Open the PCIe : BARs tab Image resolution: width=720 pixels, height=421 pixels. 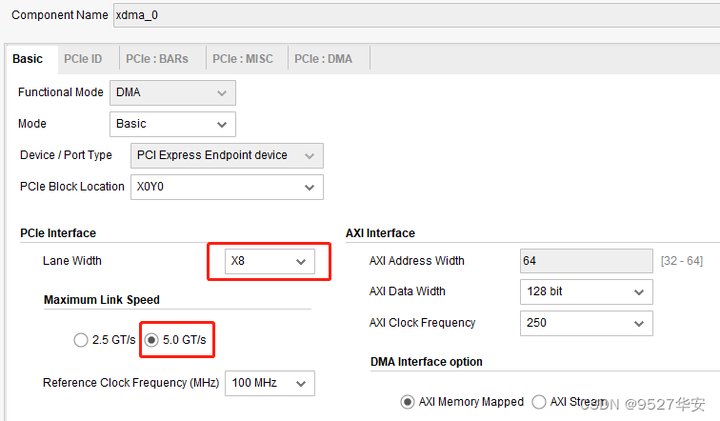click(x=163, y=59)
